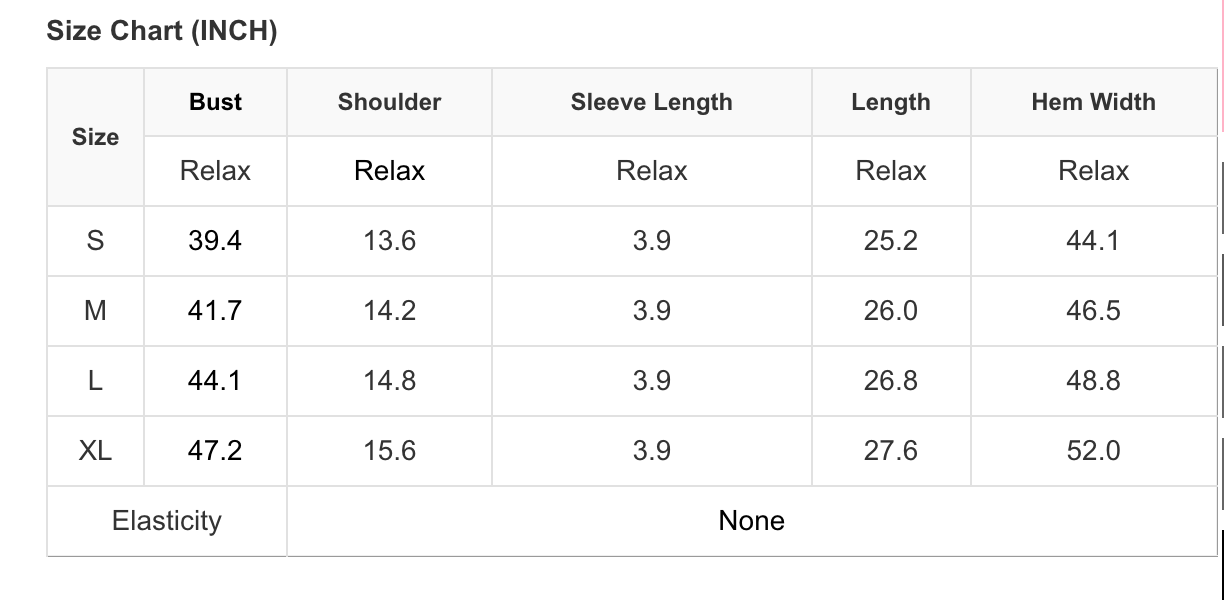Screen dimensions: 1224x600
Task: Select the 46.5 hem width cell
Action: pyautogui.click(x=1093, y=311)
